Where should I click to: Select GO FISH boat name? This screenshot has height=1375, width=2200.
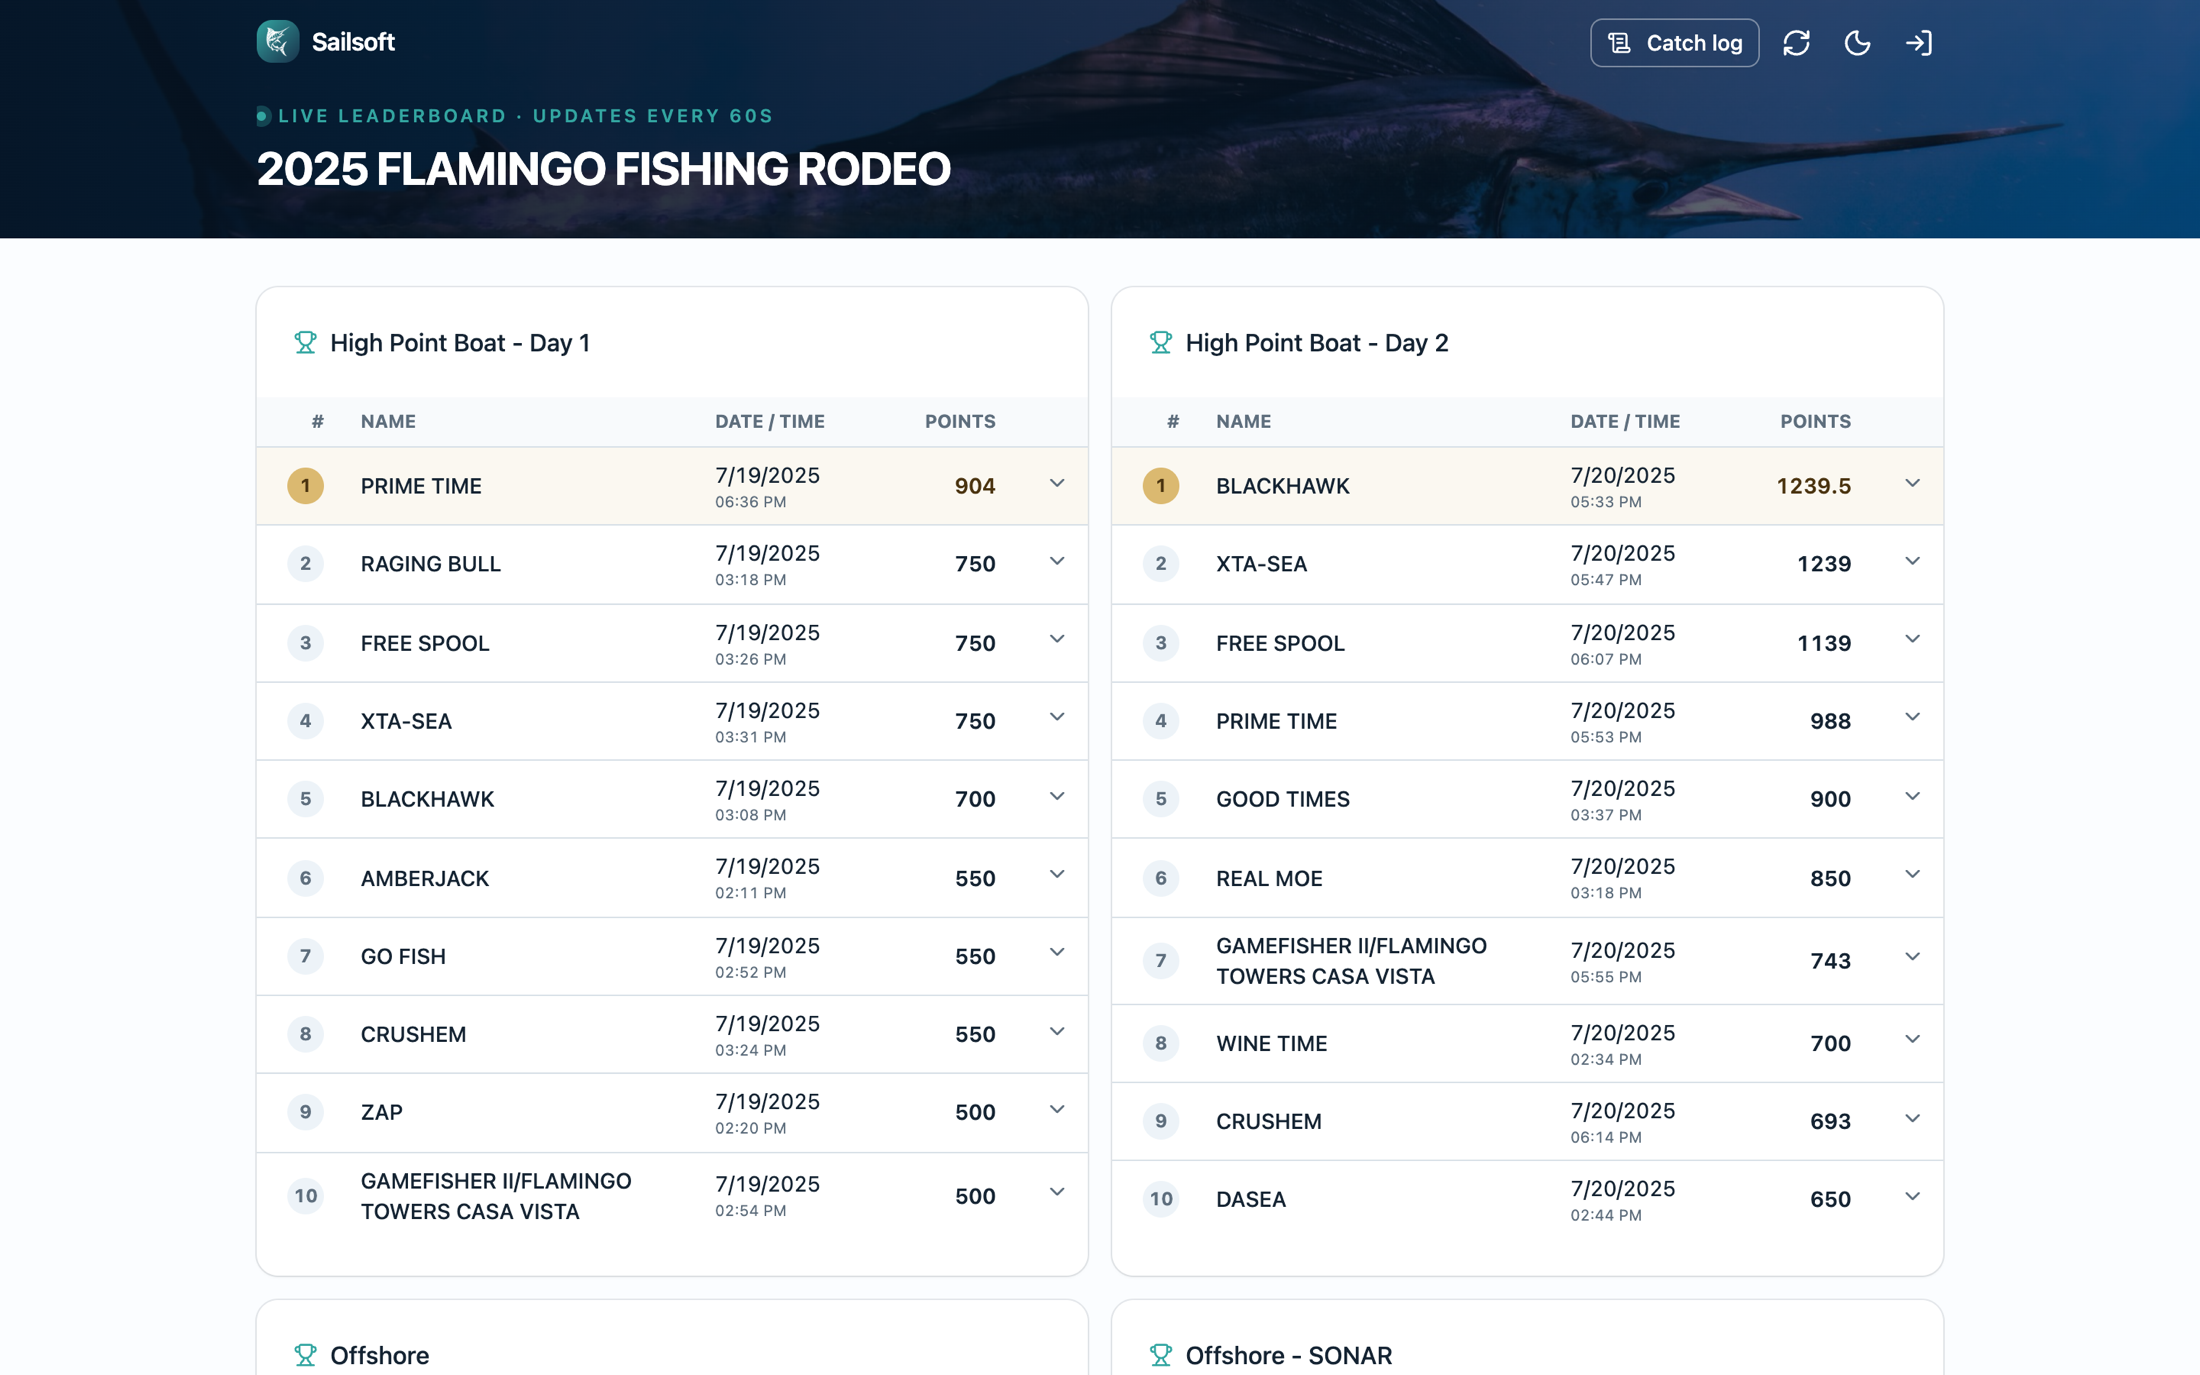403,956
